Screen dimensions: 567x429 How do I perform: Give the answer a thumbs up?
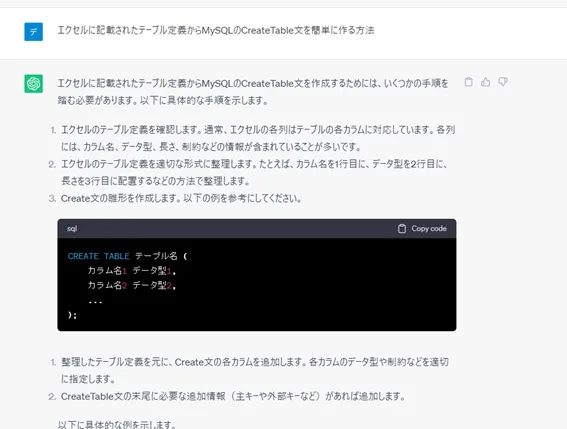[x=485, y=82]
